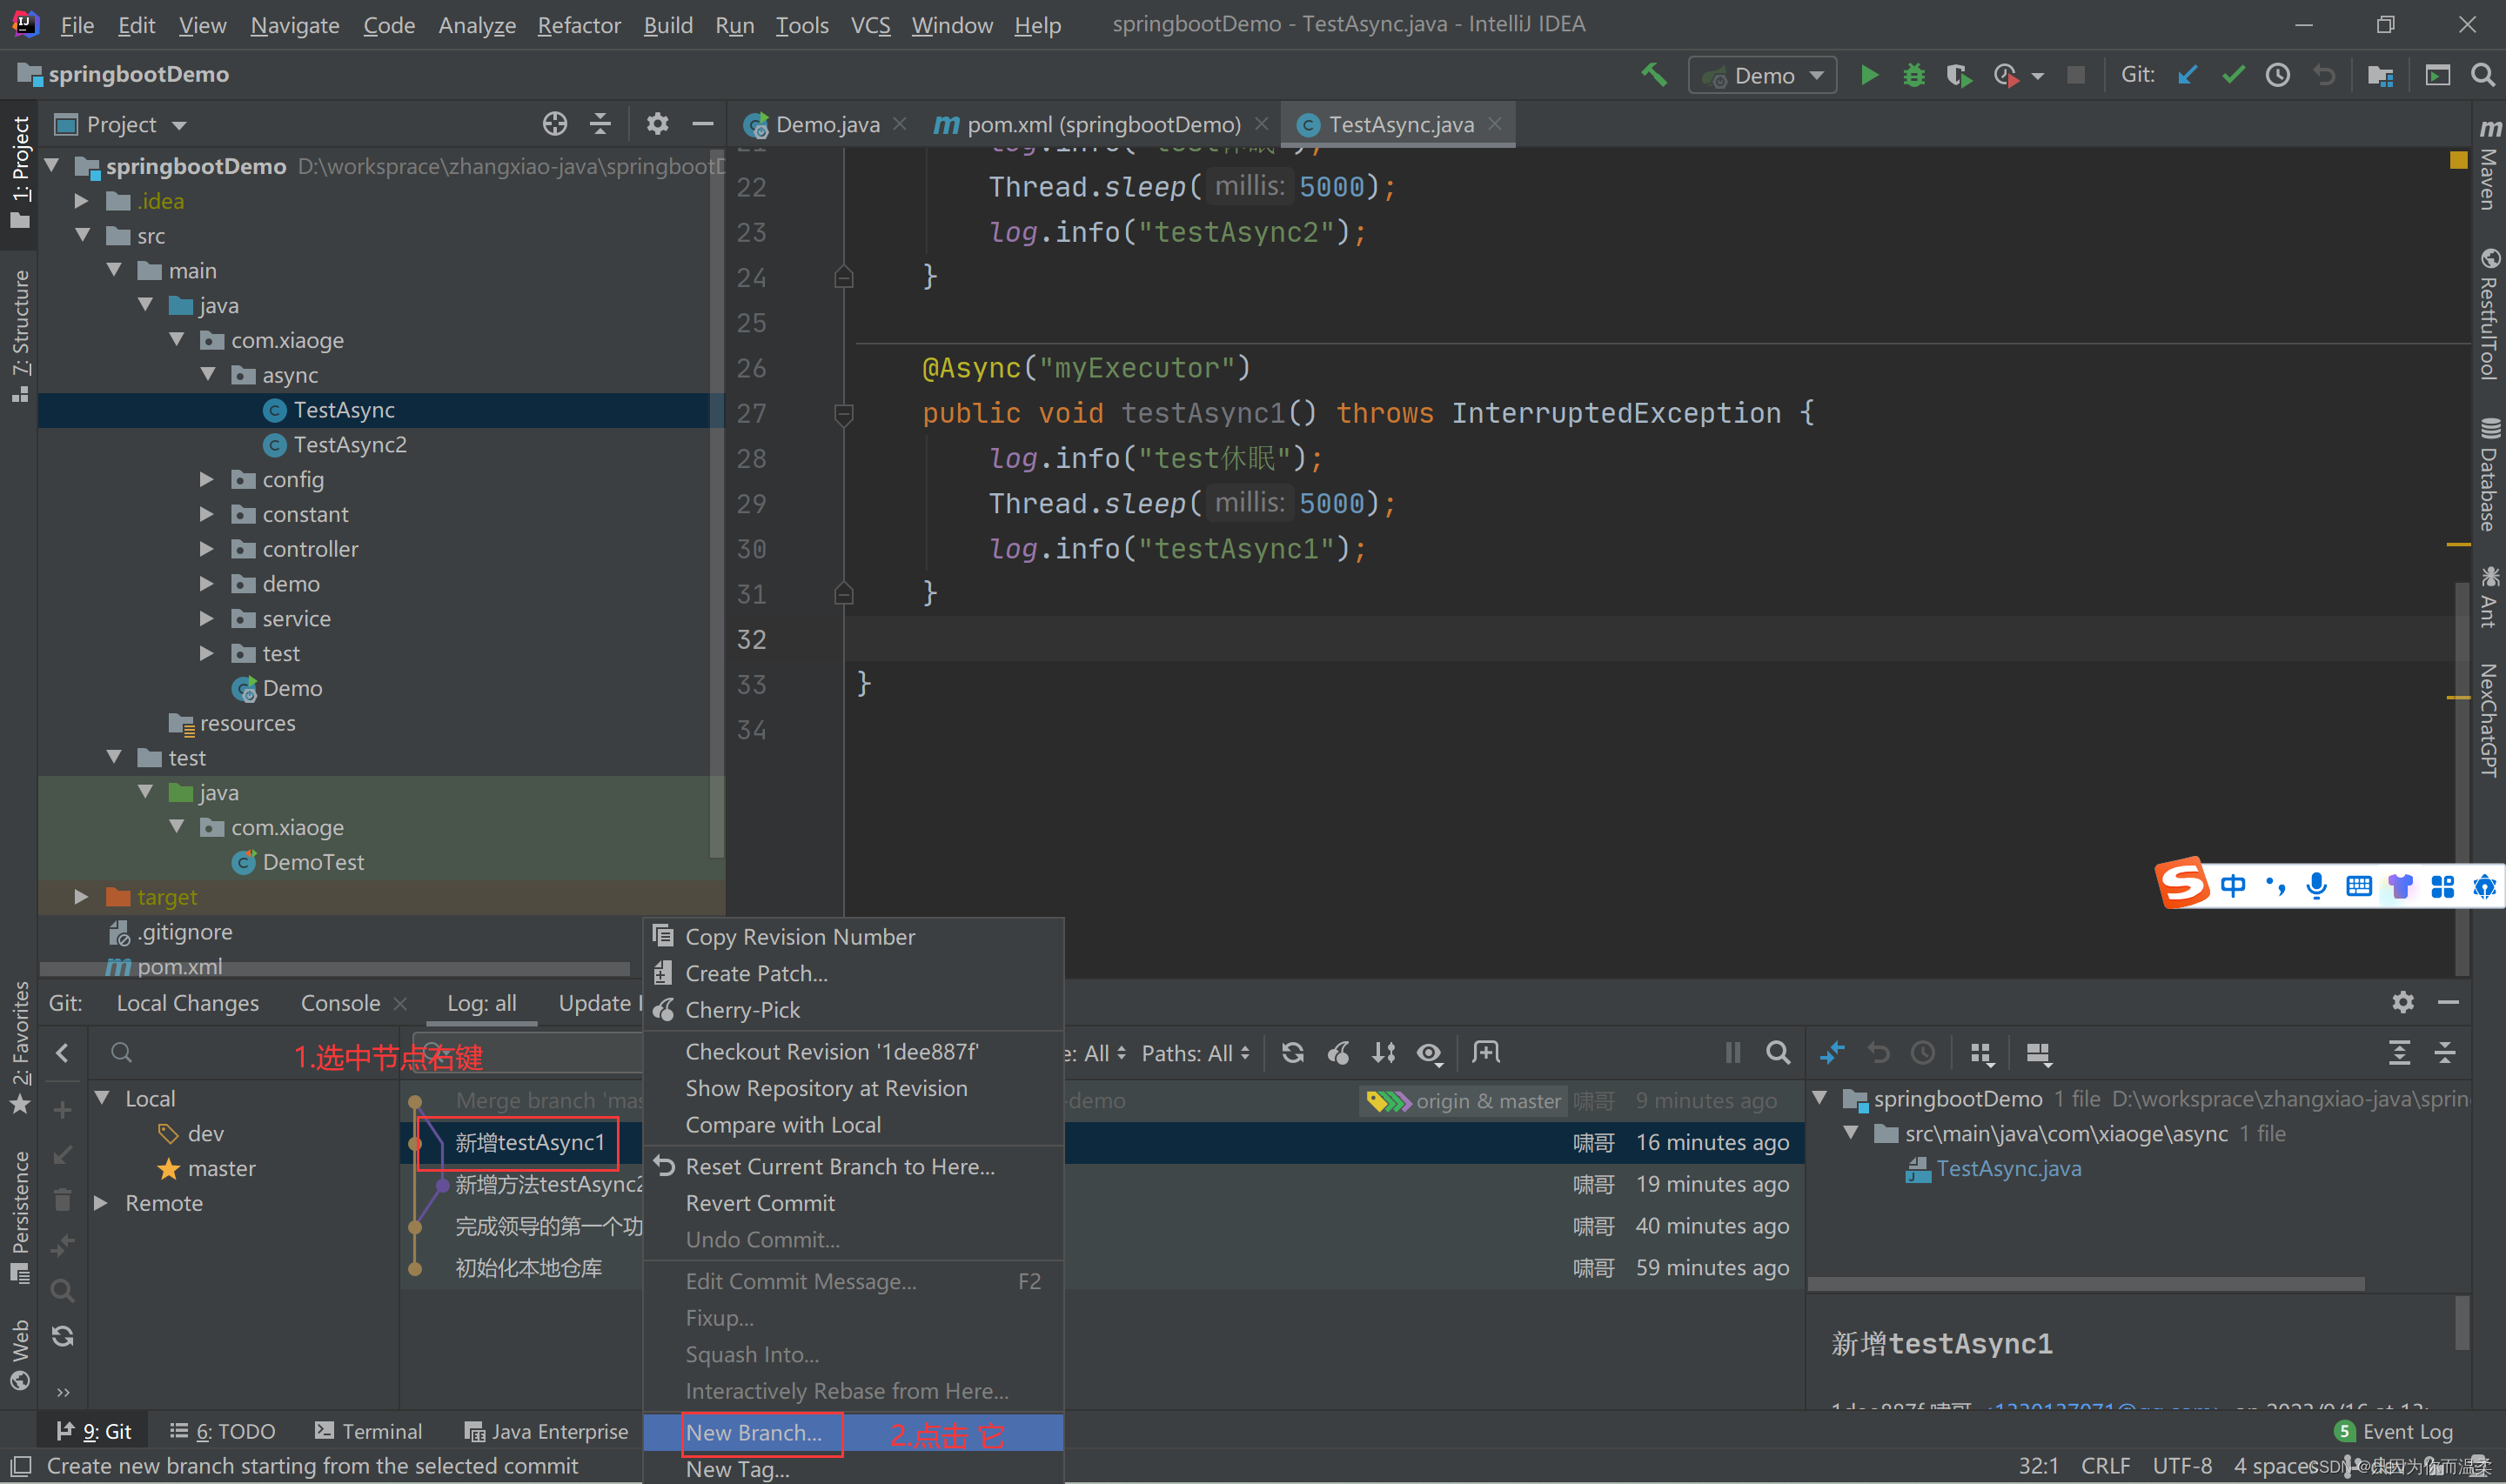Viewport: 2506px width, 1484px height.
Task: Click the green Run Demo button
Action: 1867,75
